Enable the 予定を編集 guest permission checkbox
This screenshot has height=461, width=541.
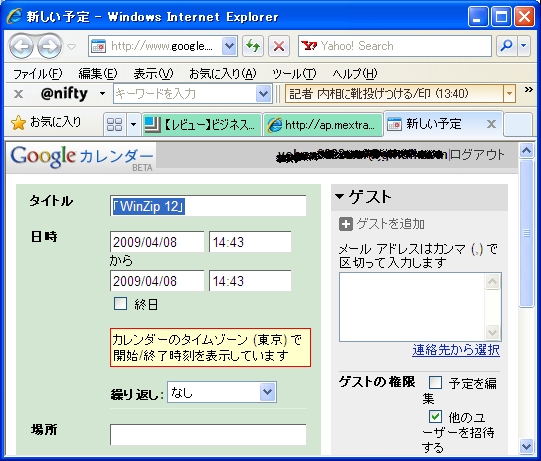pos(435,383)
